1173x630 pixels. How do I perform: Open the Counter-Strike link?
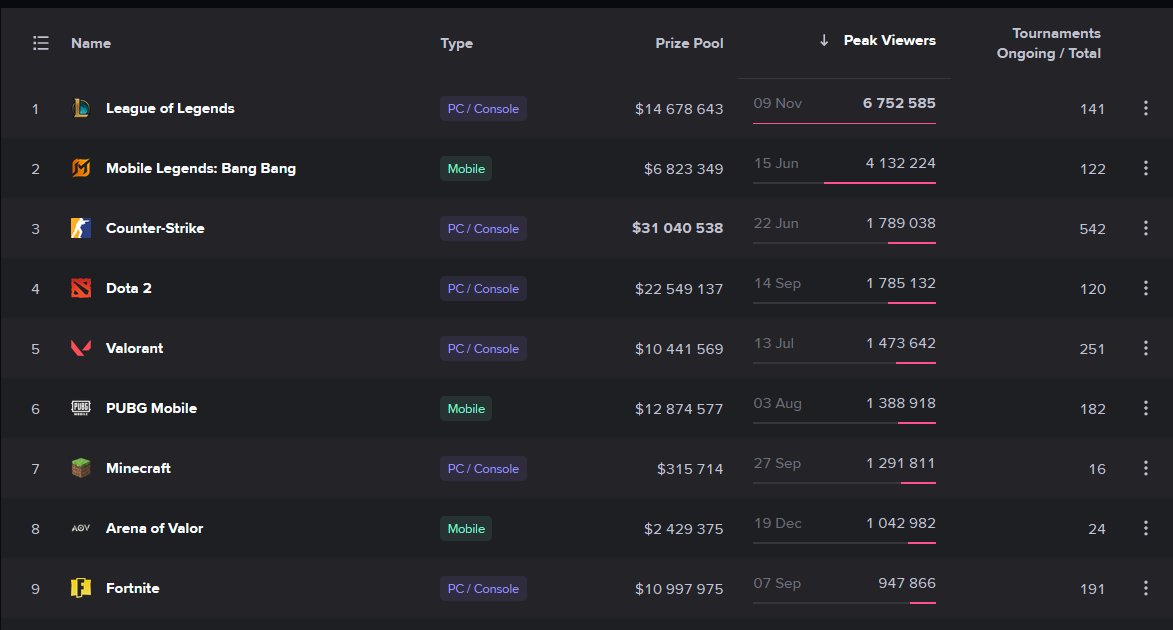point(155,228)
